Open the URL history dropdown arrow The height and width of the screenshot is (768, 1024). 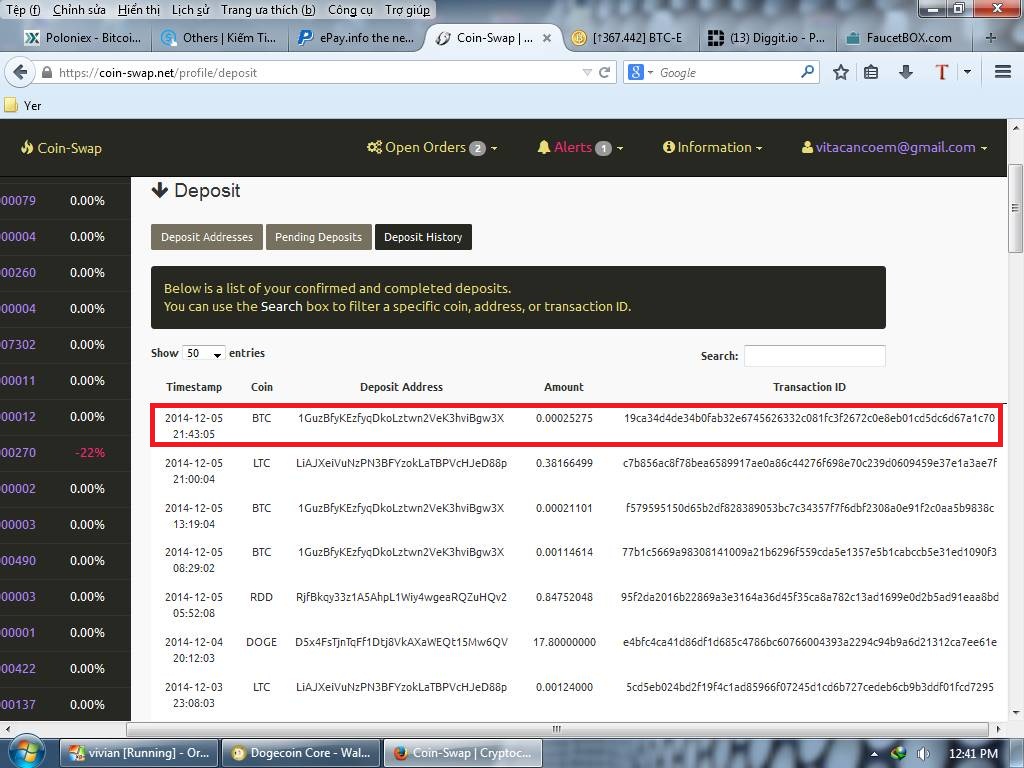[586, 72]
